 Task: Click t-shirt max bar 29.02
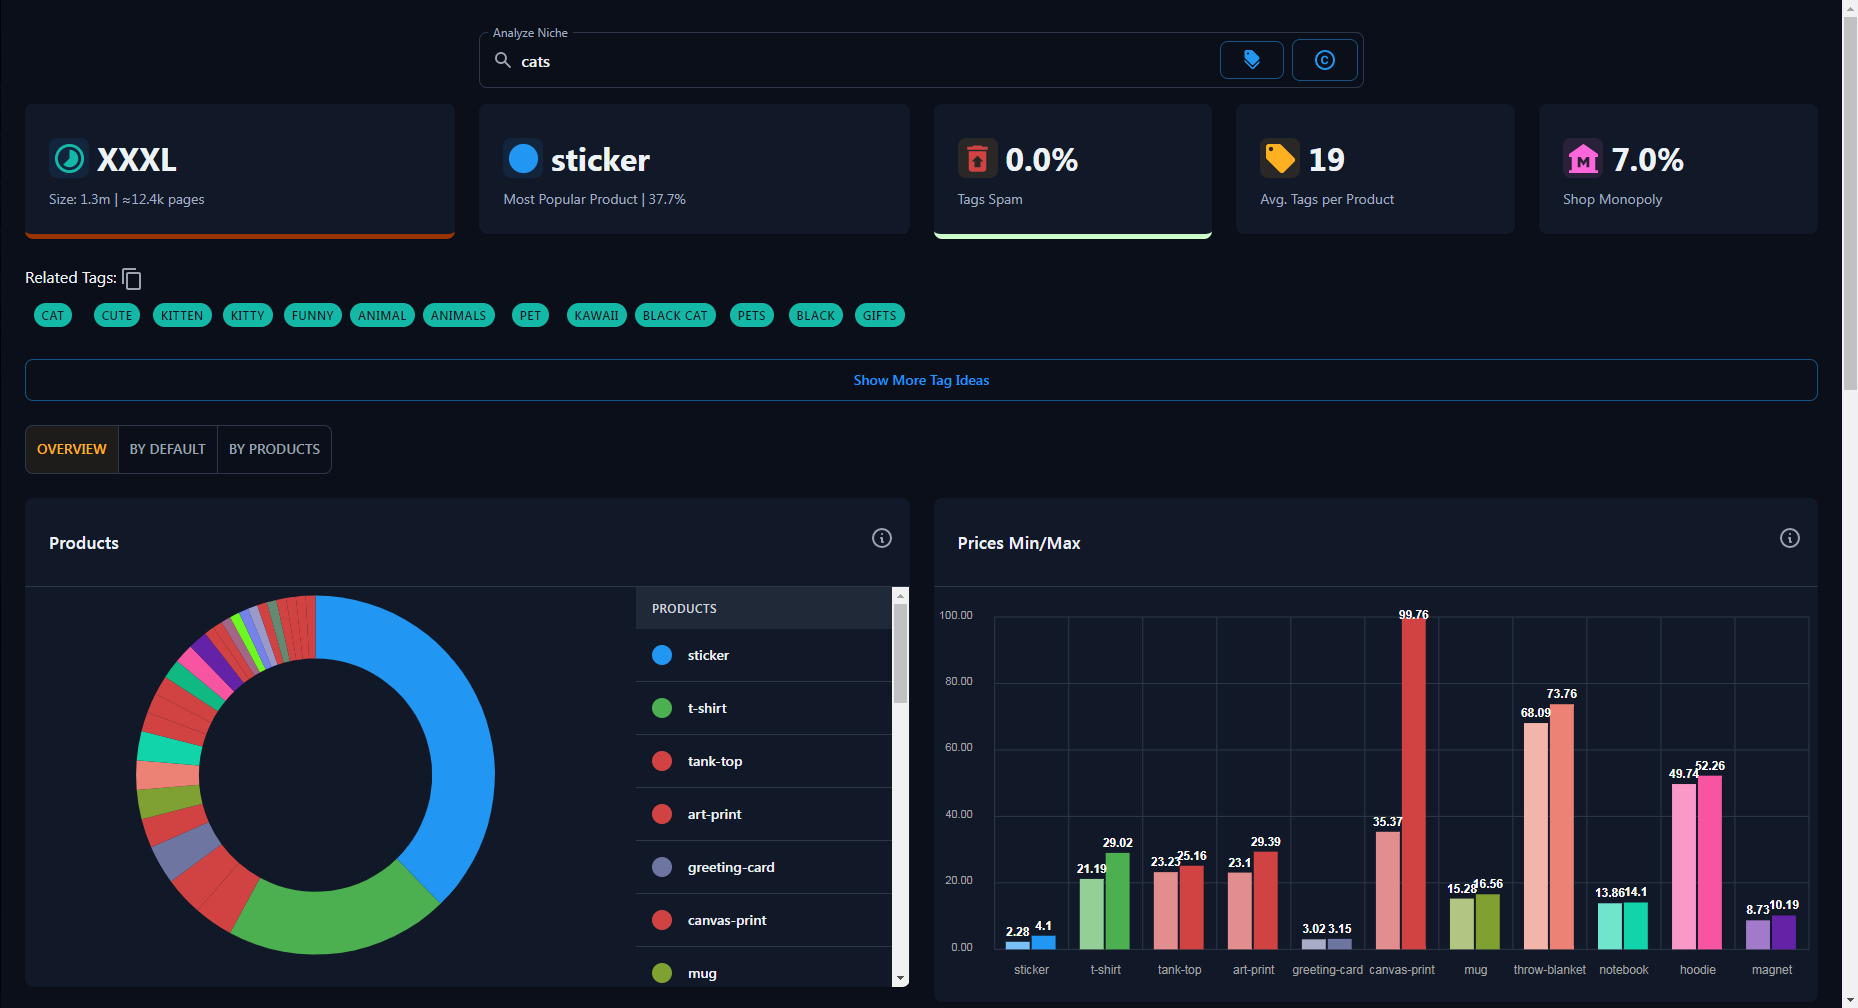pyautogui.click(x=1117, y=901)
